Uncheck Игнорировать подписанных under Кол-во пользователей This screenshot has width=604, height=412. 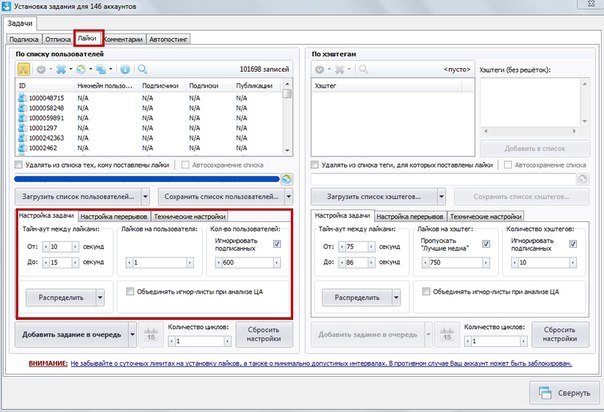277,244
